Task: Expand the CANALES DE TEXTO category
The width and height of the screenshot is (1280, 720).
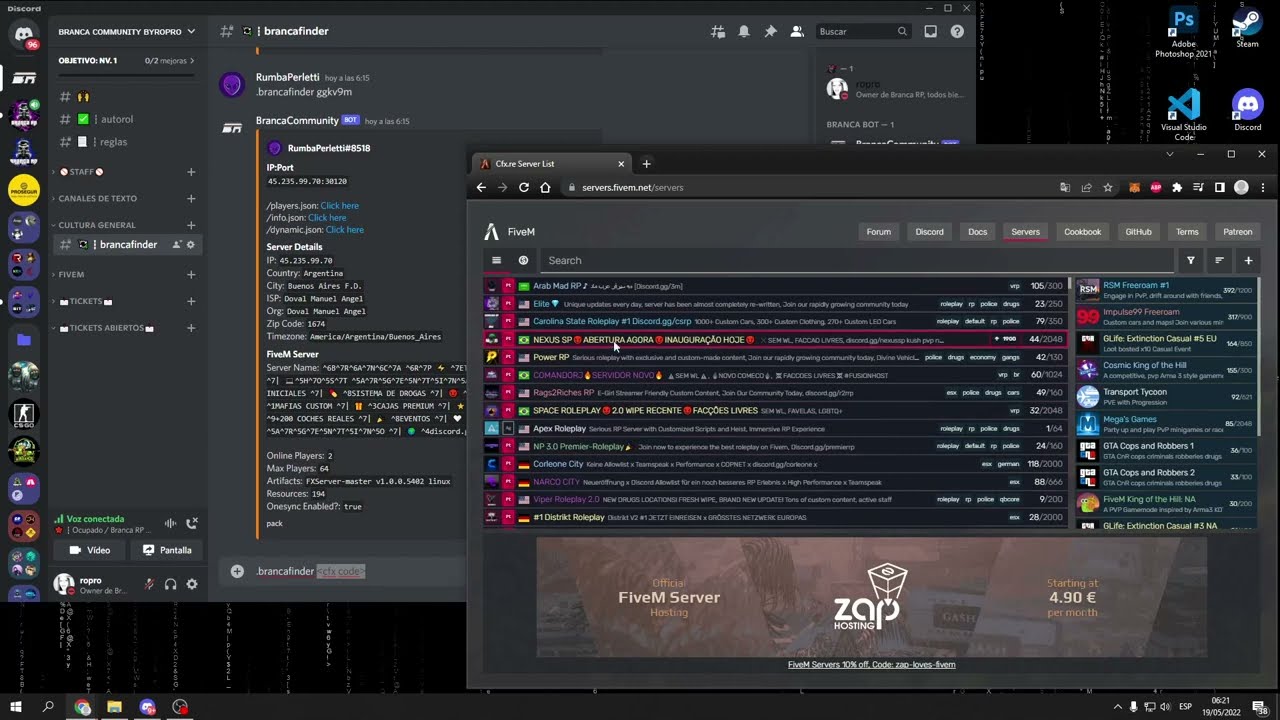Action: tap(96, 198)
